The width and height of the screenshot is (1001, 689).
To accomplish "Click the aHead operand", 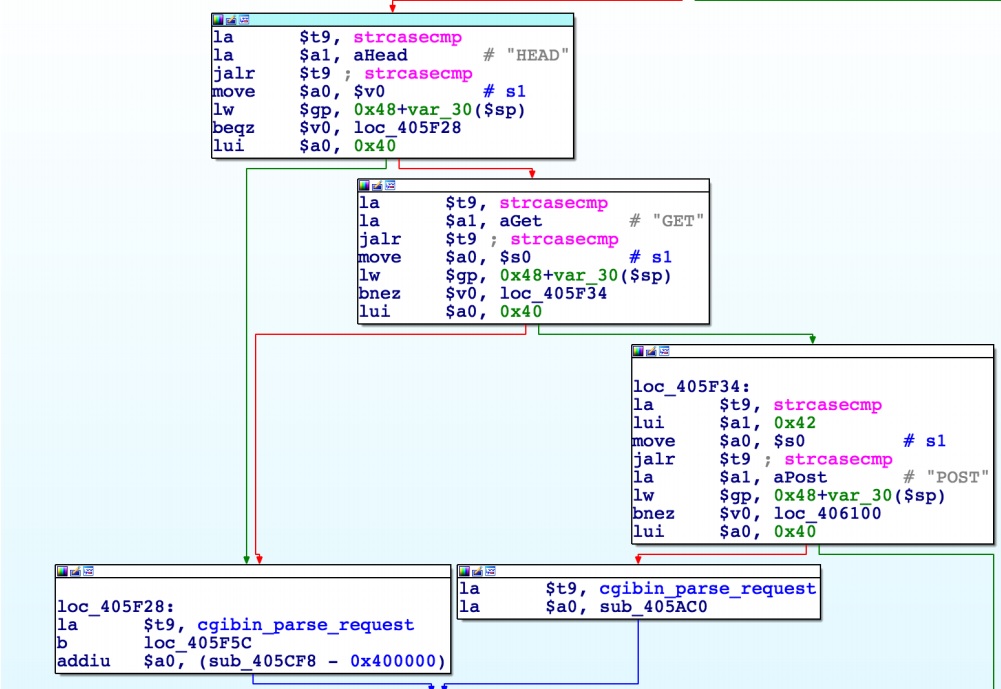I will click(380, 56).
